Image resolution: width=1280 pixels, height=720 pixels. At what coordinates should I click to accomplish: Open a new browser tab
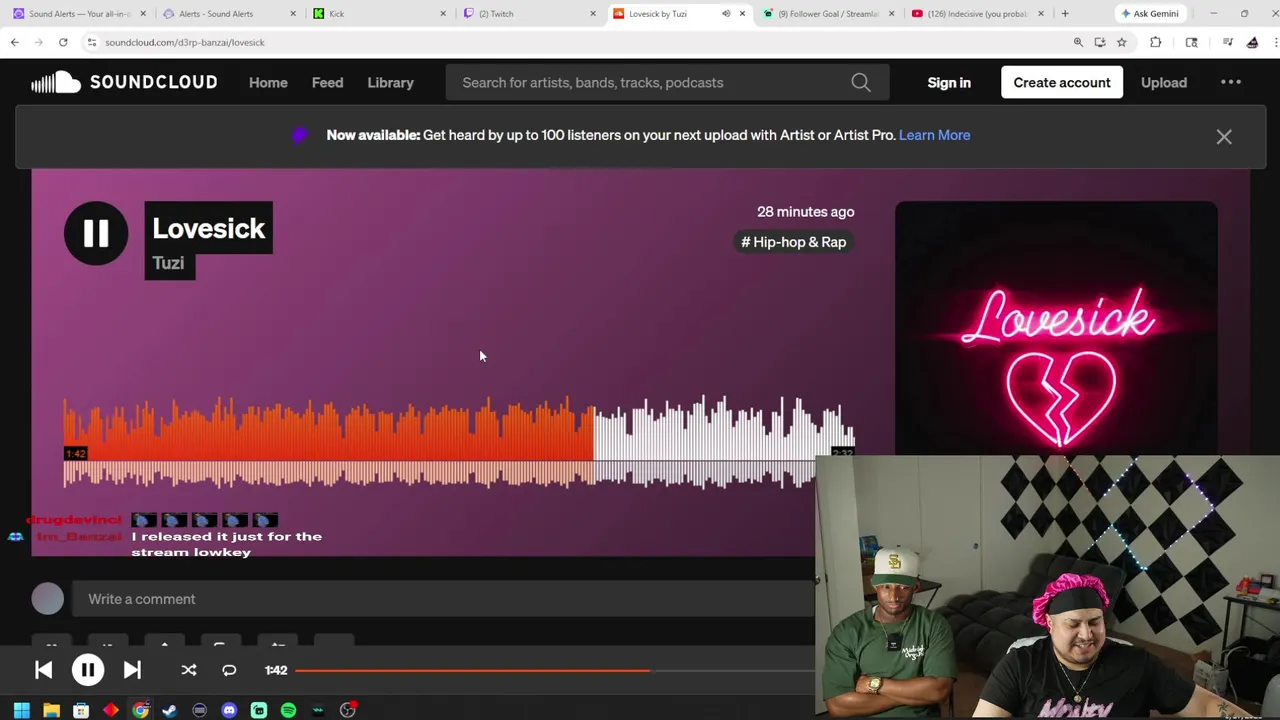pyautogui.click(x=1065, y=14)
